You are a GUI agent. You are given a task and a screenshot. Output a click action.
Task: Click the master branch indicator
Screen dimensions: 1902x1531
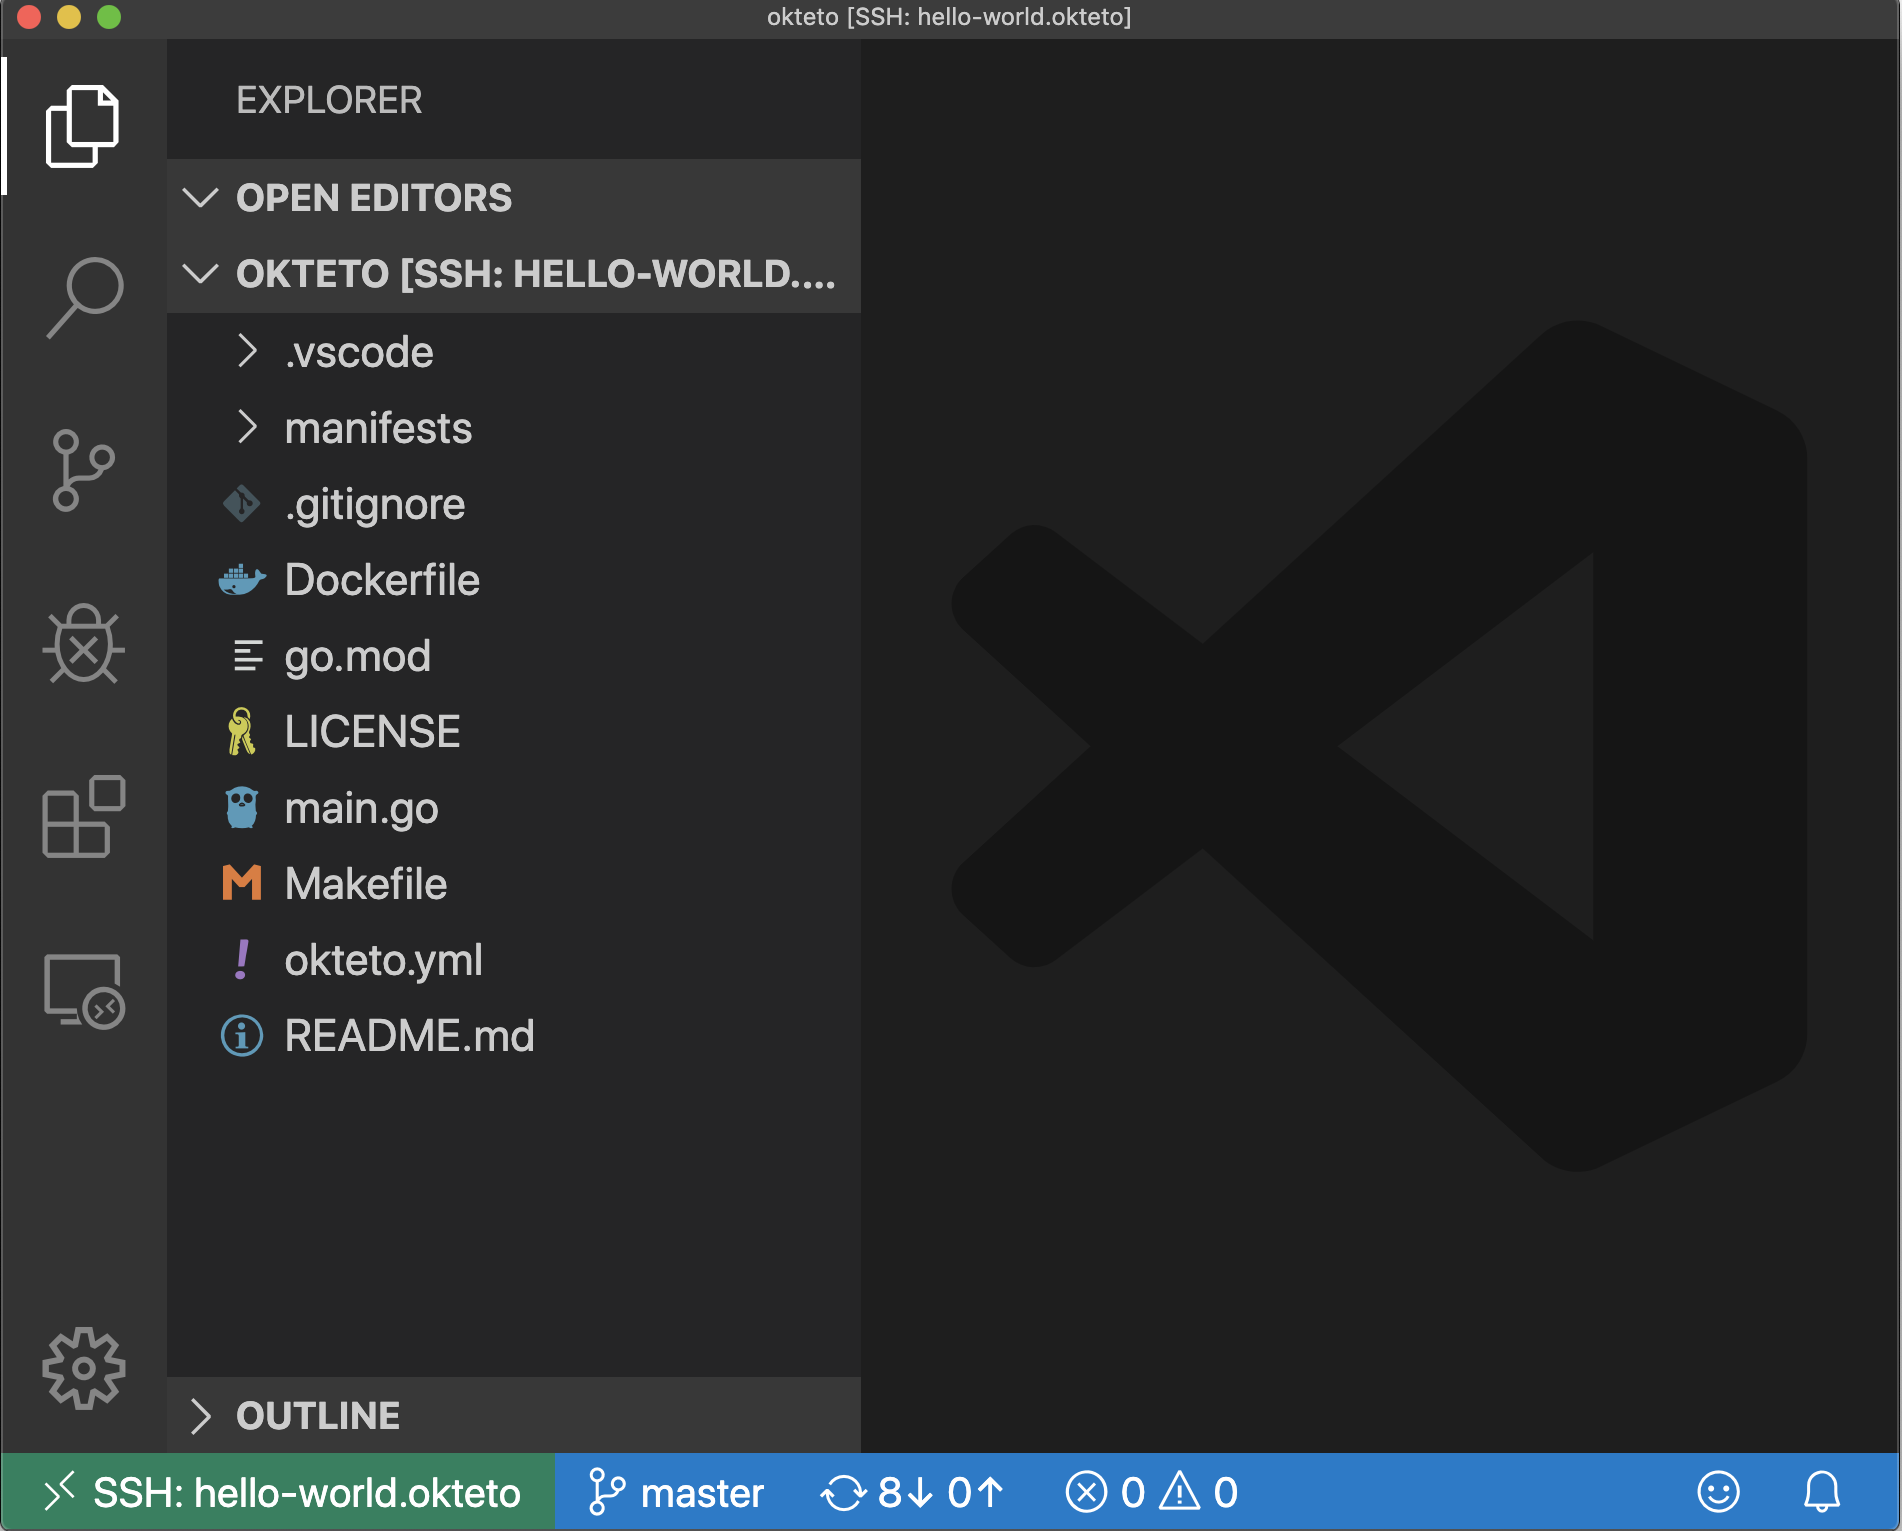(676, 1492)
